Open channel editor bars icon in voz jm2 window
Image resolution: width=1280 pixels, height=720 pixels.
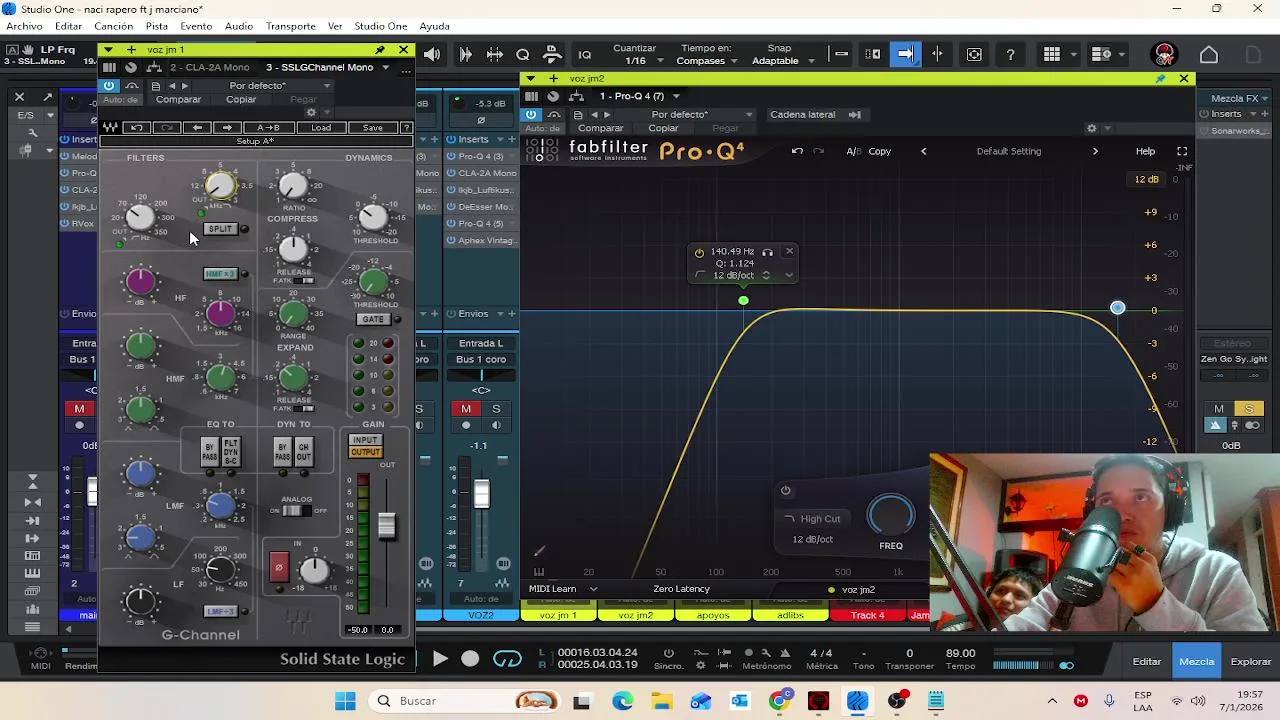click(x=532, y=96)
